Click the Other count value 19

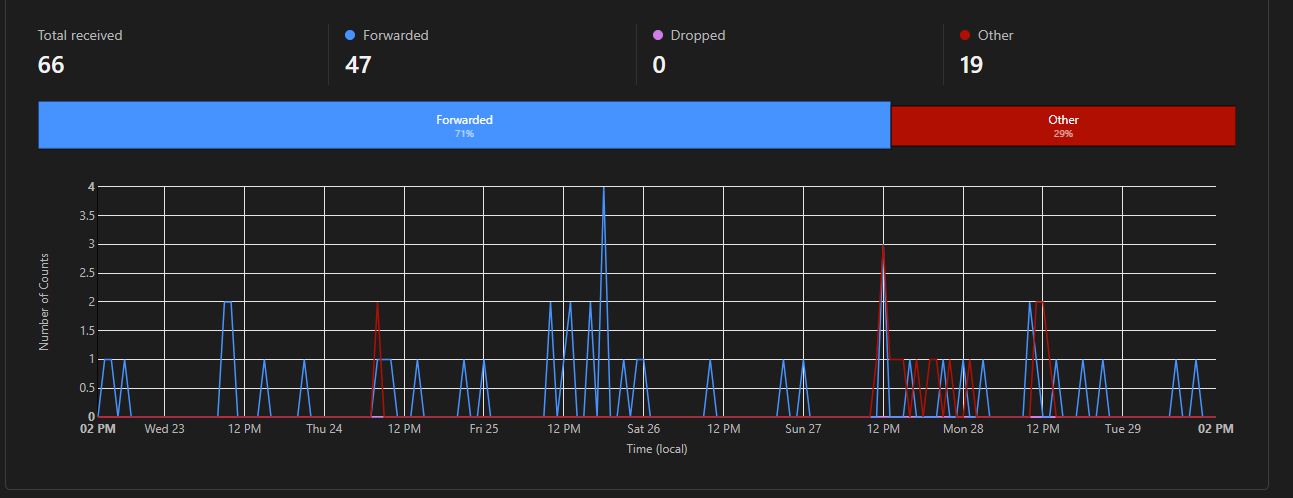(971, 65)
